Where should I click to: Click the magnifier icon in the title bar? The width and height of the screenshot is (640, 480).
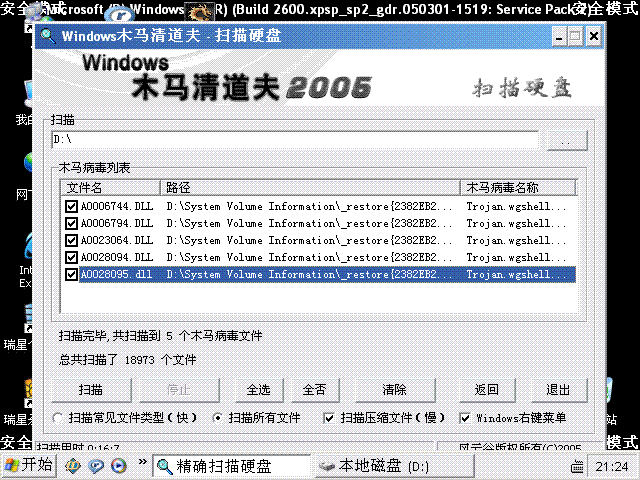[48, 36]
